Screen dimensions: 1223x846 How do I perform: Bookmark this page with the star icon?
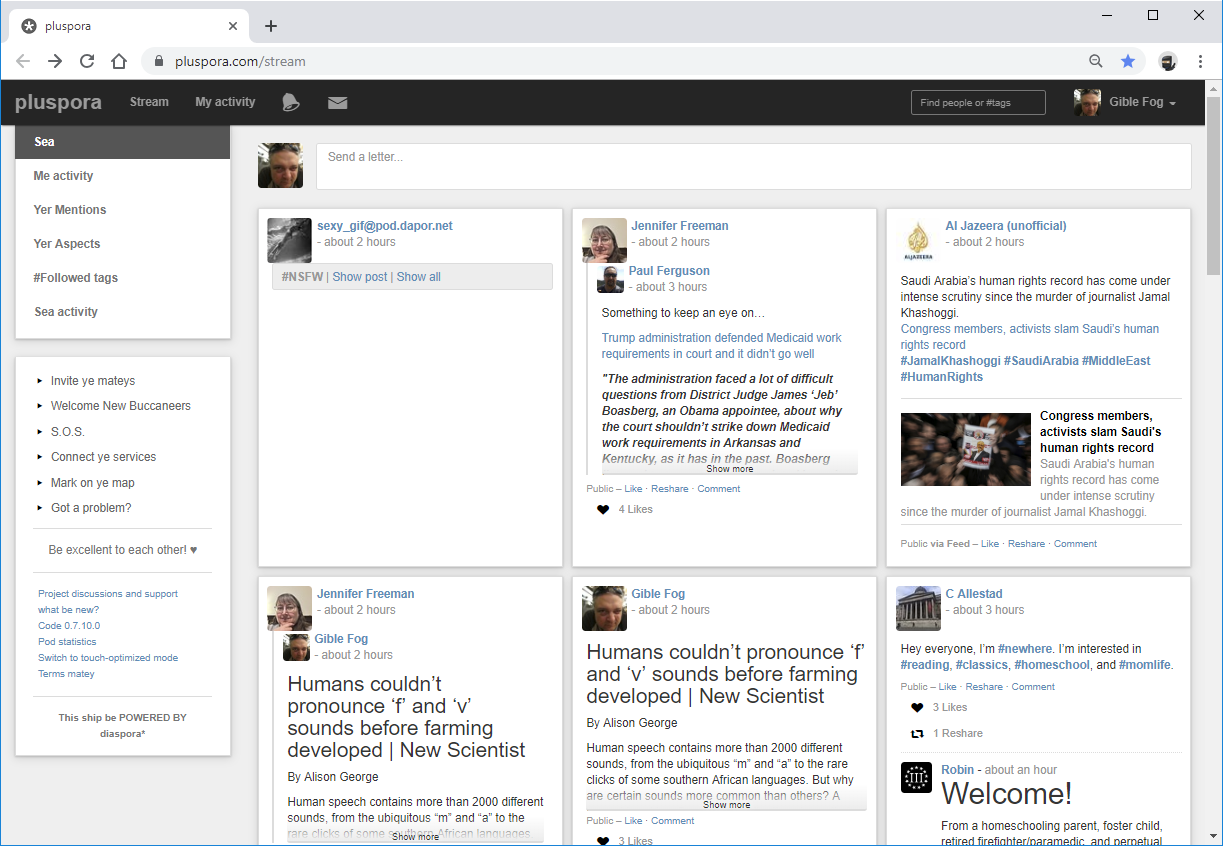[x=1128, y=61]
